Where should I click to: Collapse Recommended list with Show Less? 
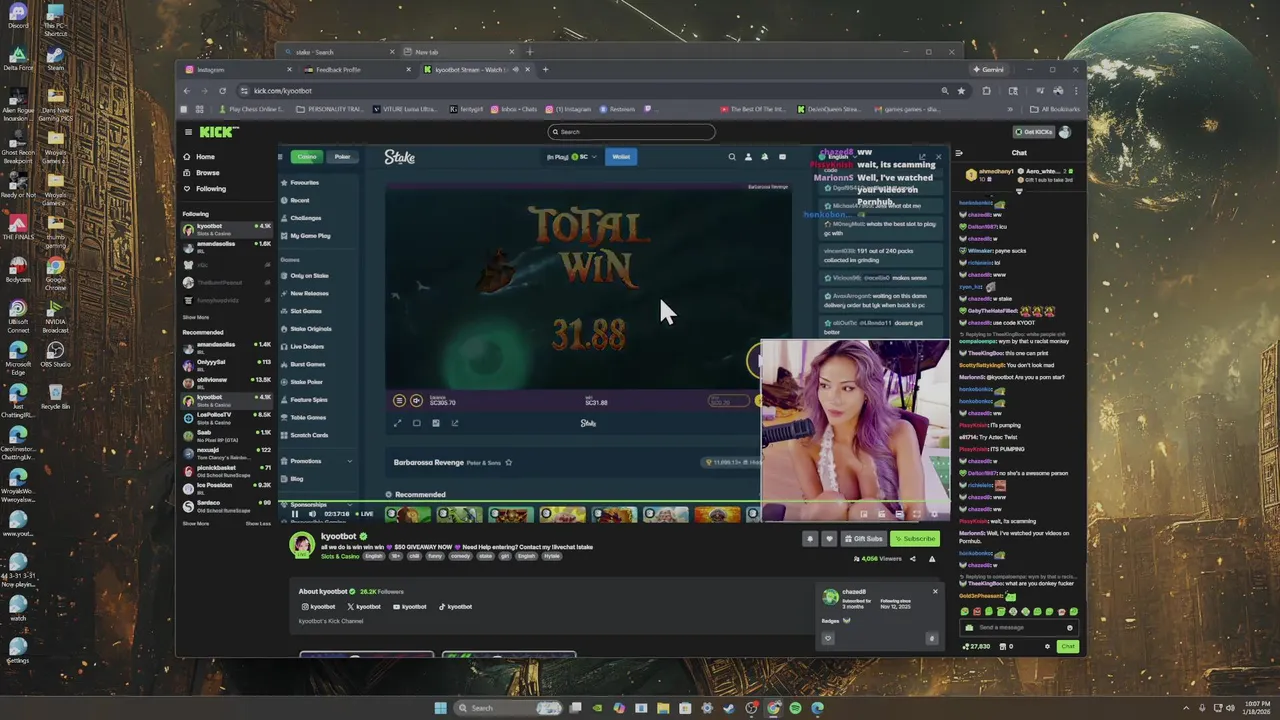click(258, 523)
